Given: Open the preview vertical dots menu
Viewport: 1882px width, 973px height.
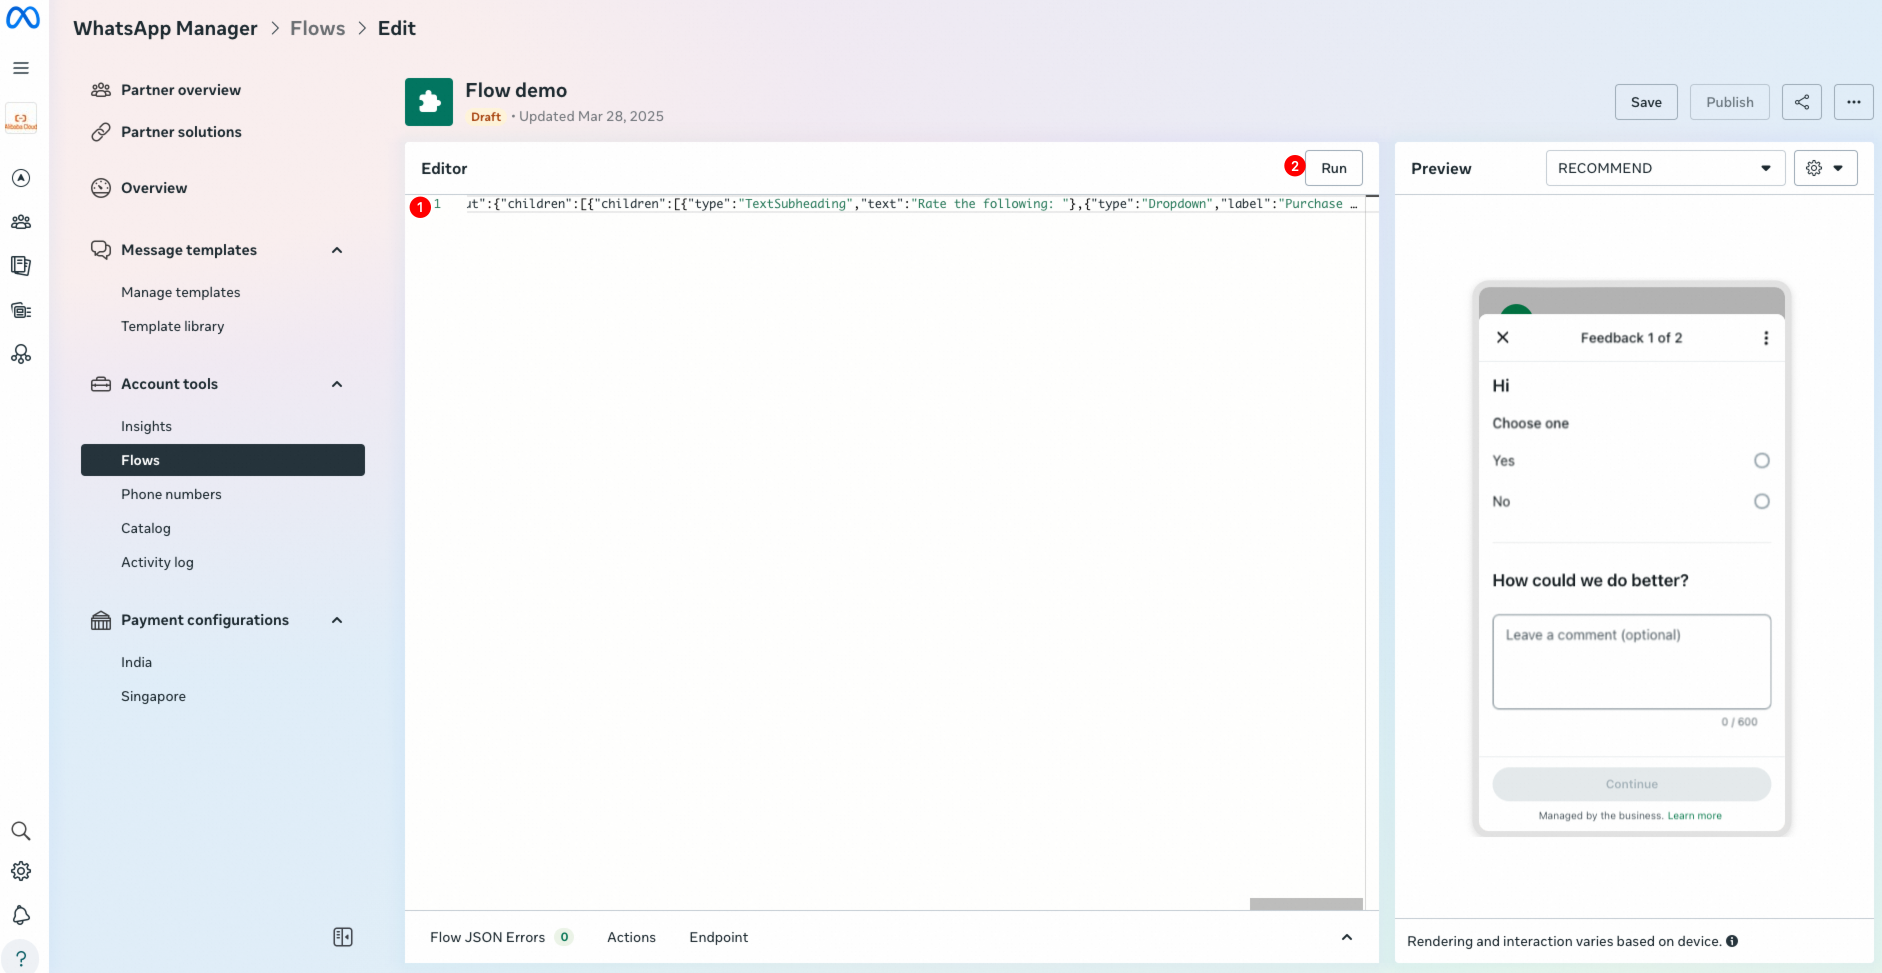Looking at the screenshot, I should (1766, 338).
